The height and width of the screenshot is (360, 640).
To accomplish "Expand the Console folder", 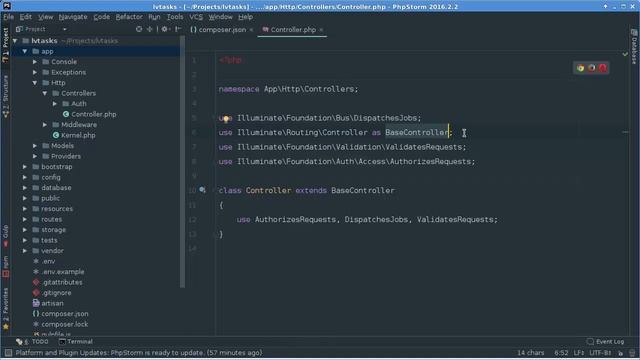I will pyautogui.click(x=35, y=62).
